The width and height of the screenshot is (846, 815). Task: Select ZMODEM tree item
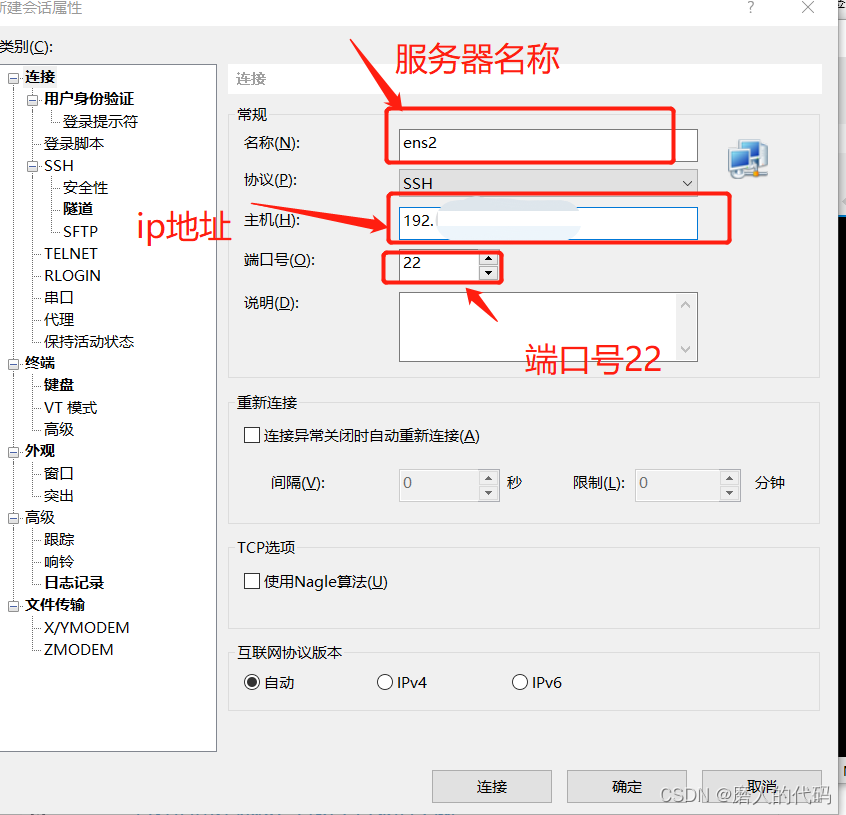78,650
